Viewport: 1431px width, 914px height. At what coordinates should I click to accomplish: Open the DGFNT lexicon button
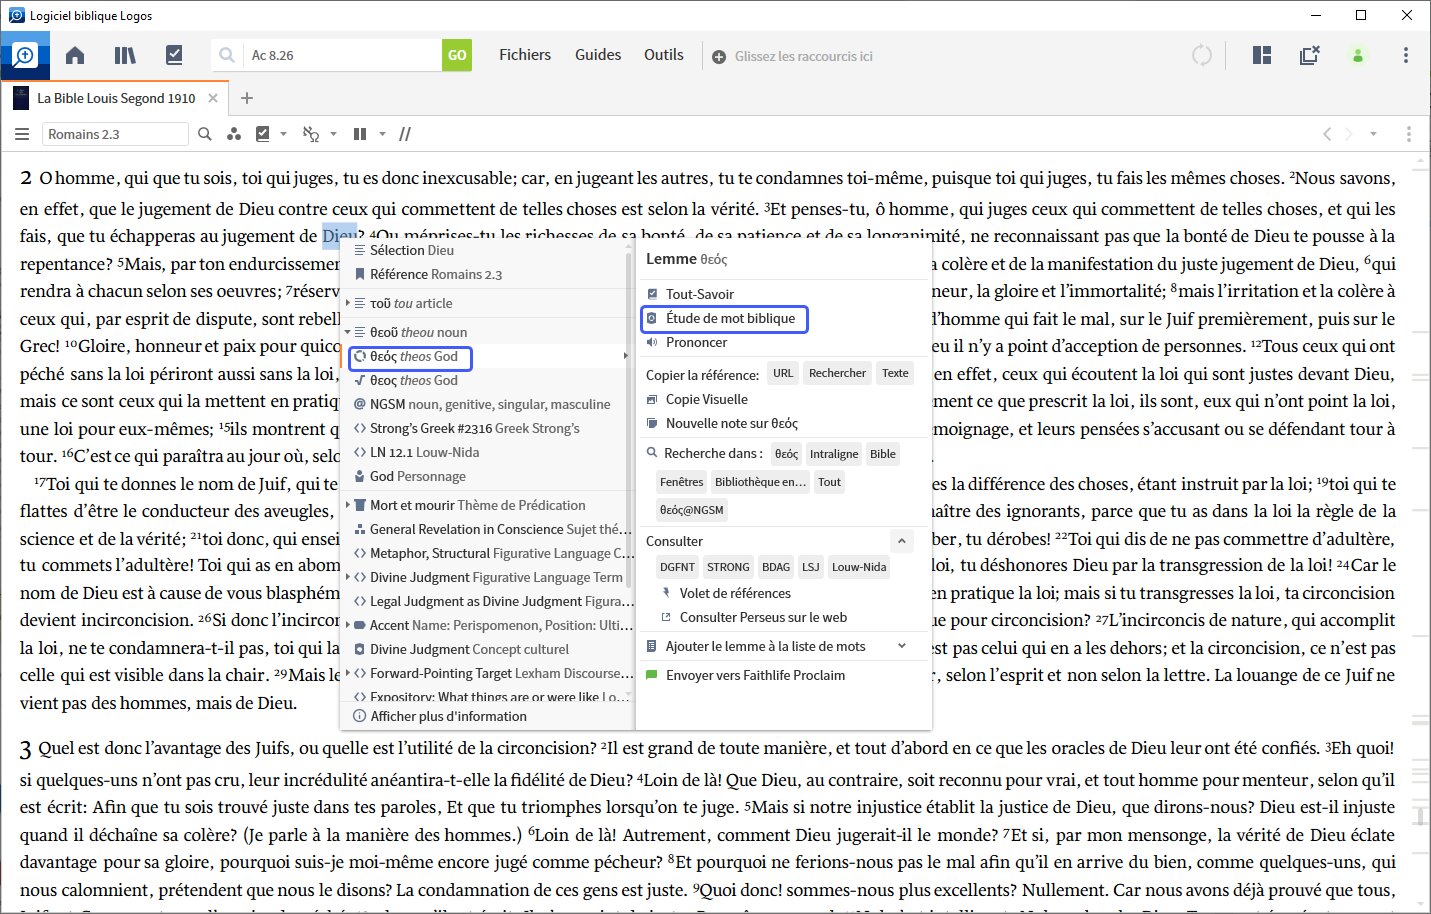pyautogui.click(x=677, y=567)
